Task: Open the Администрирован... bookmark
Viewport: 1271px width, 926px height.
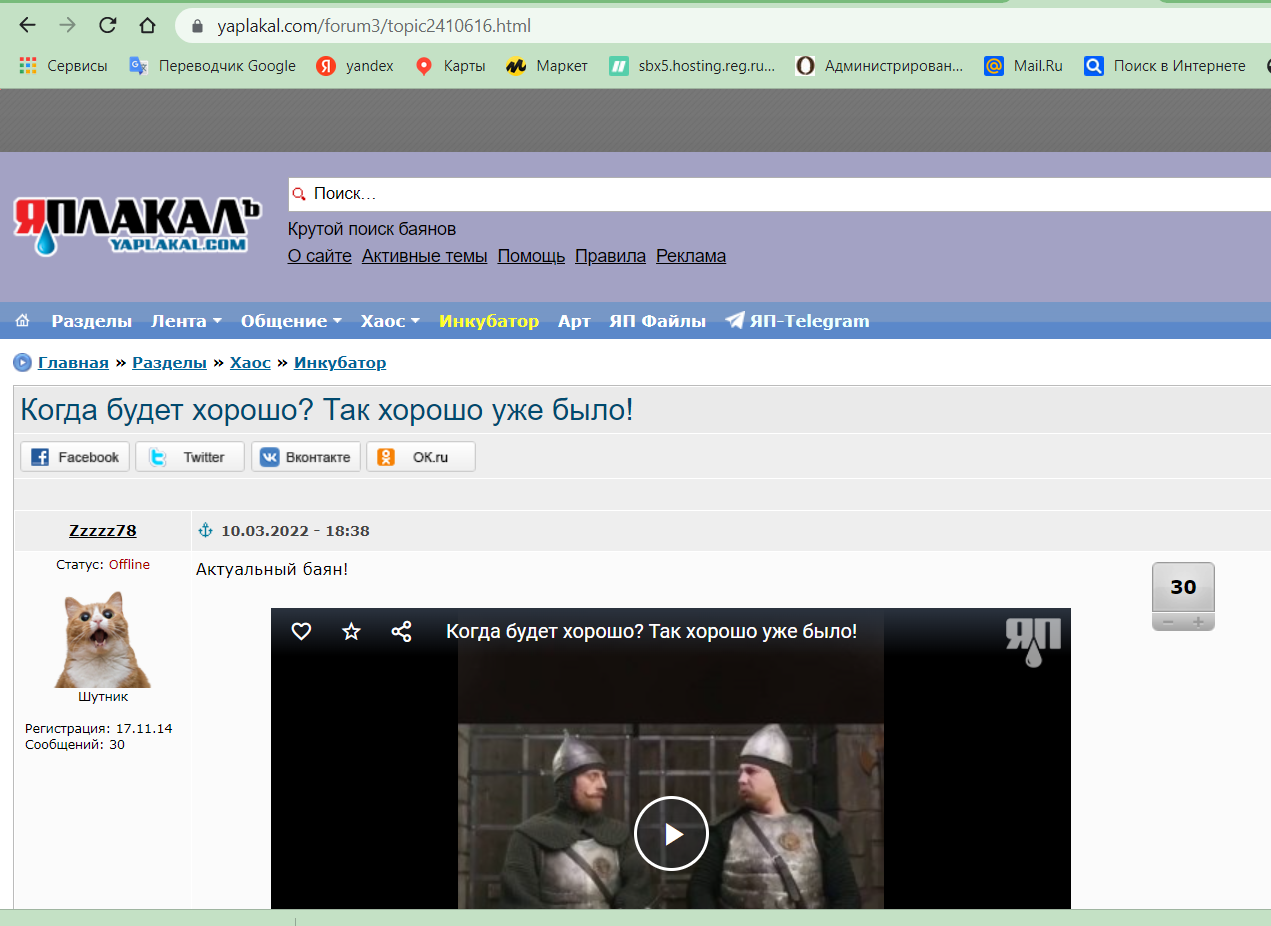Action: point(879,66)
